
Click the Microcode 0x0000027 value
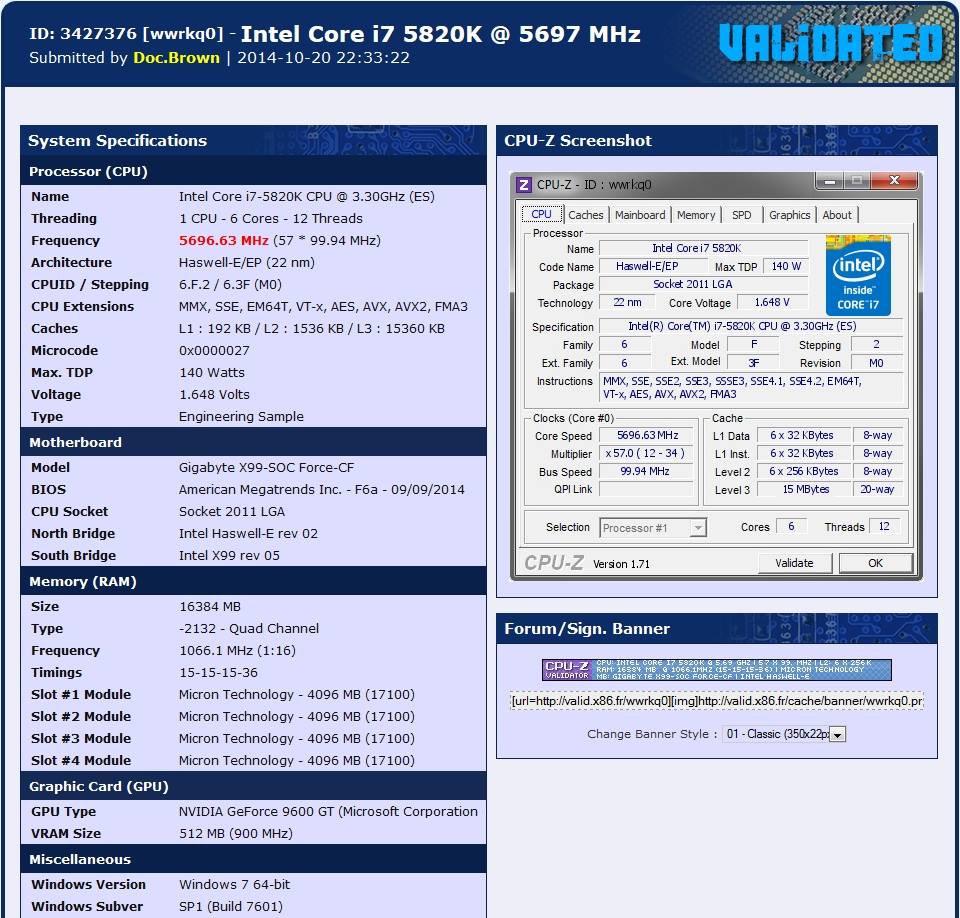[x=214, y=351]
